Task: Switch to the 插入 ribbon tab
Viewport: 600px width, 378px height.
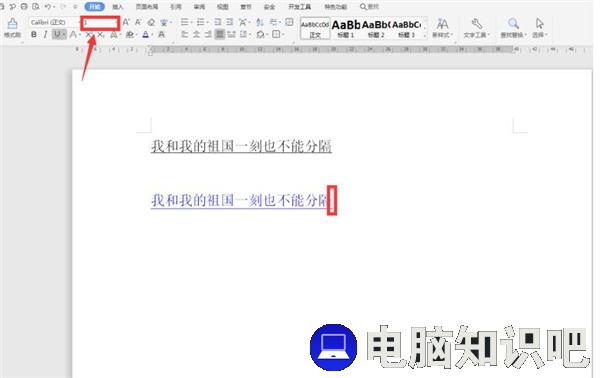Action: pos(118,7)
